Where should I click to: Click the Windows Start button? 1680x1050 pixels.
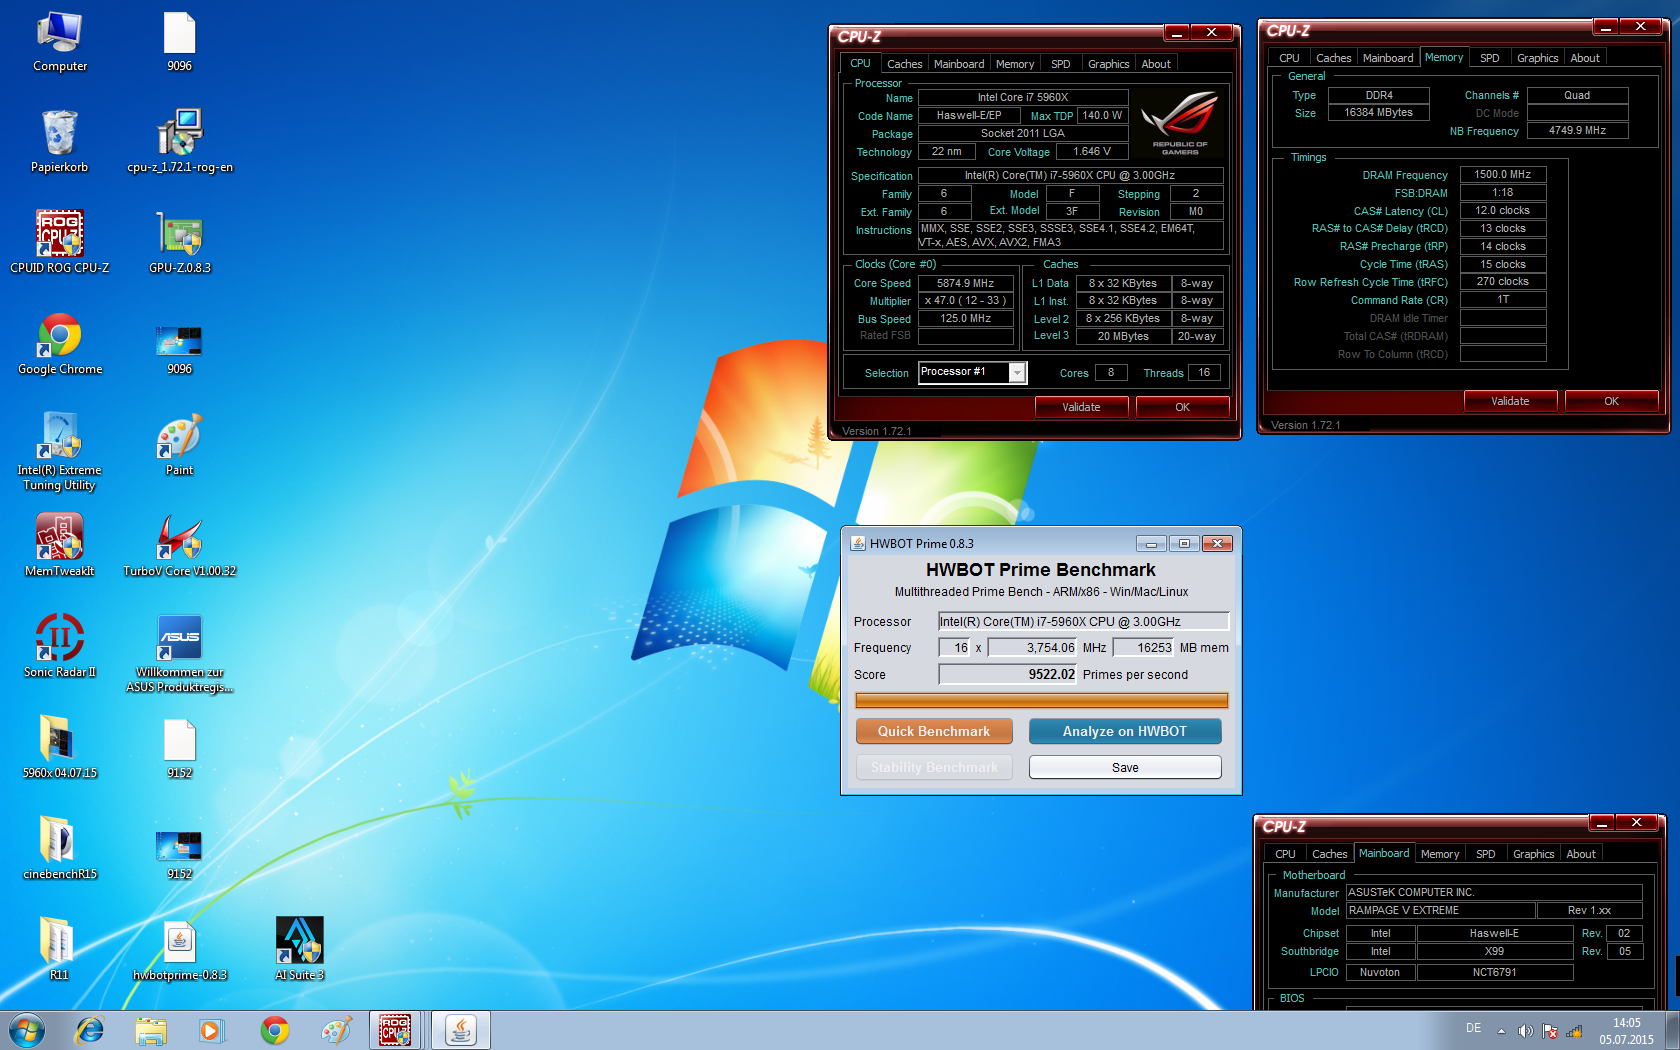tap(27, 1030)
